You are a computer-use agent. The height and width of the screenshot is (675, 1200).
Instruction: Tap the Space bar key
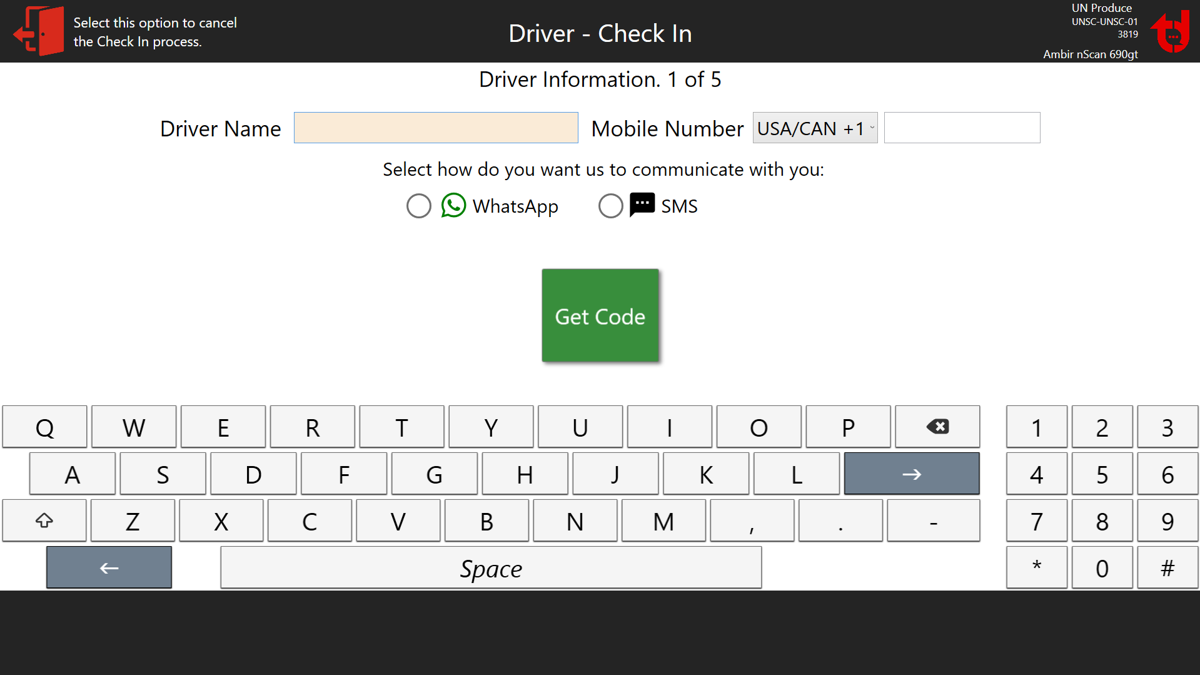click(x=491, y=568)
